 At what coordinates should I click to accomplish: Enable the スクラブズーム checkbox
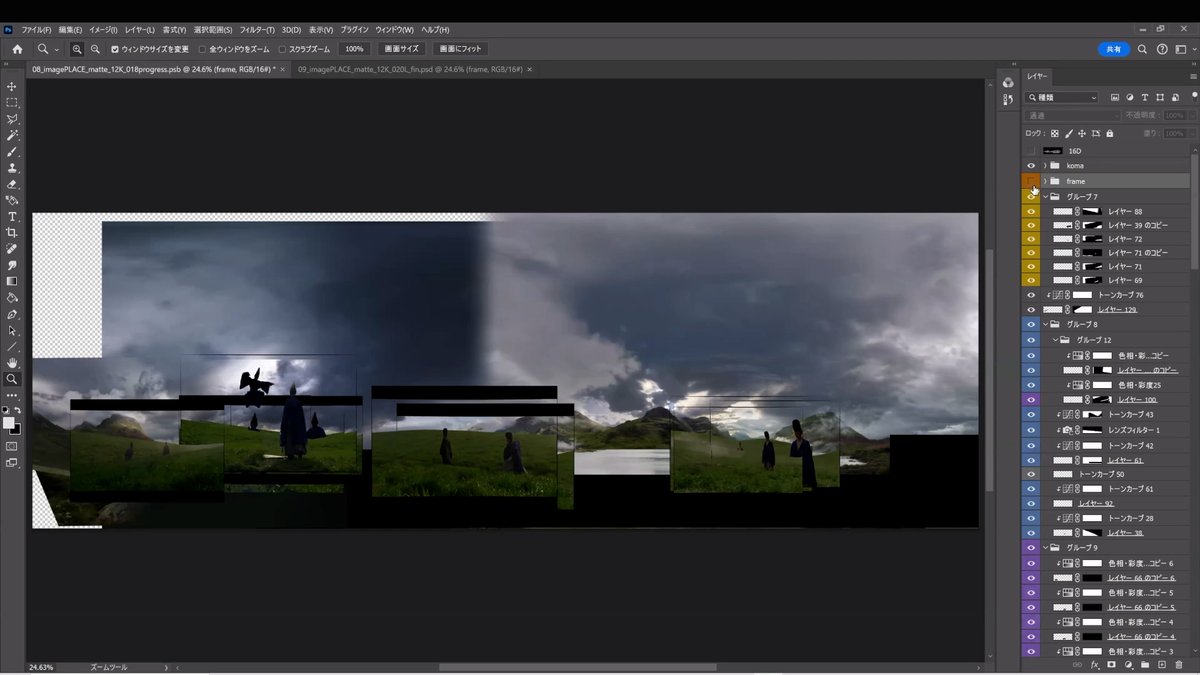282,49
